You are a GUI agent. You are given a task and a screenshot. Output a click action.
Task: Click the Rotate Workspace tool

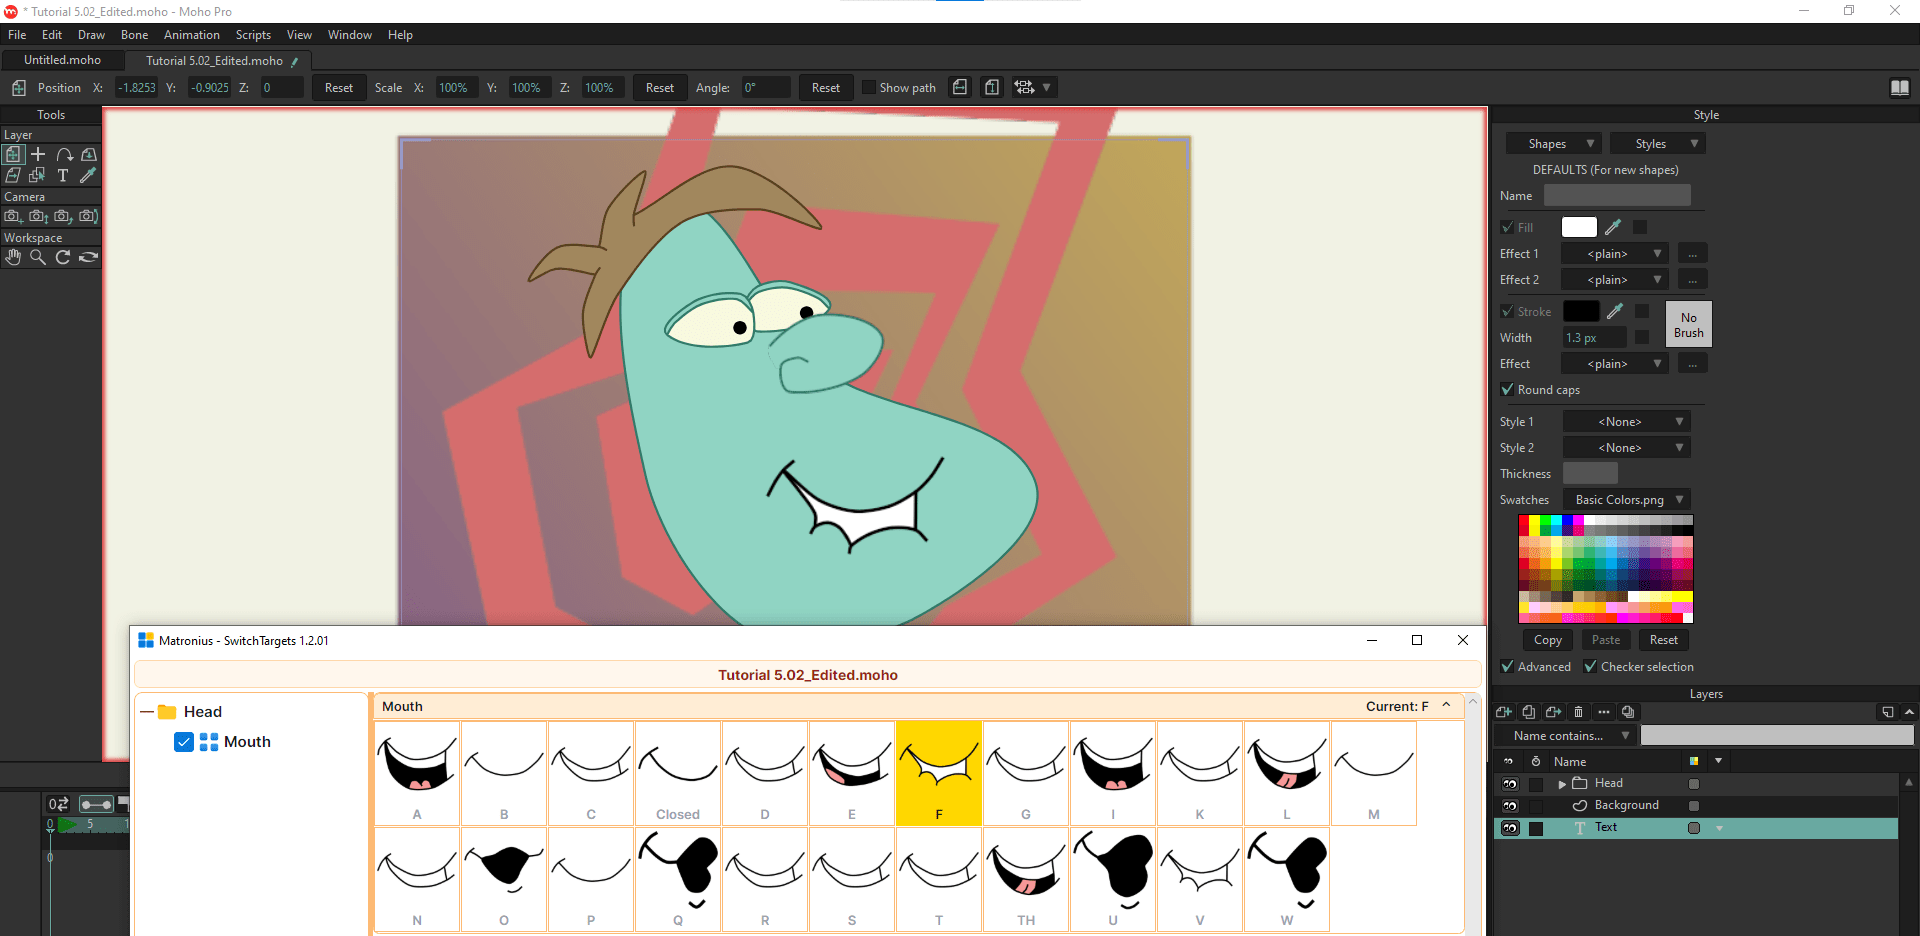tap(63, 257)
